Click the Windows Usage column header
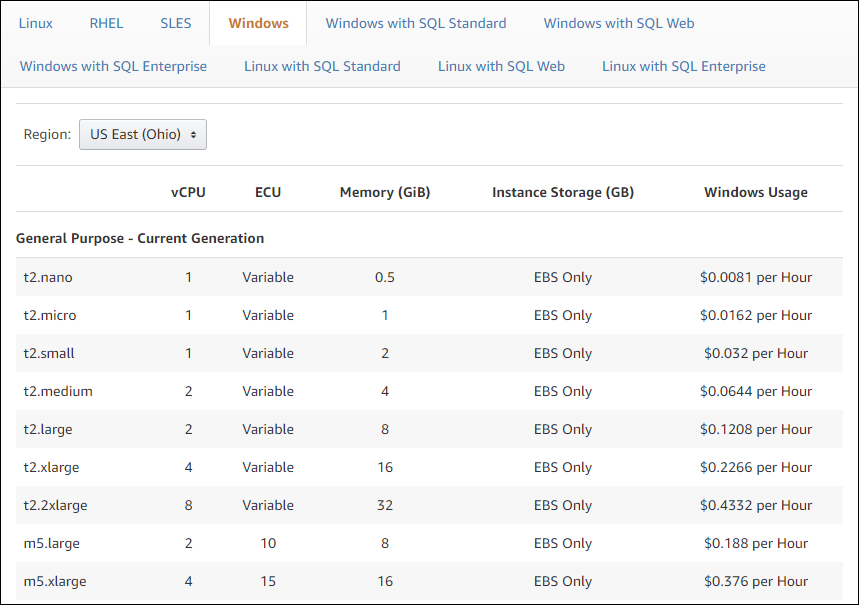The height and width of the screenshot is (605, 859). coord(755,192)
